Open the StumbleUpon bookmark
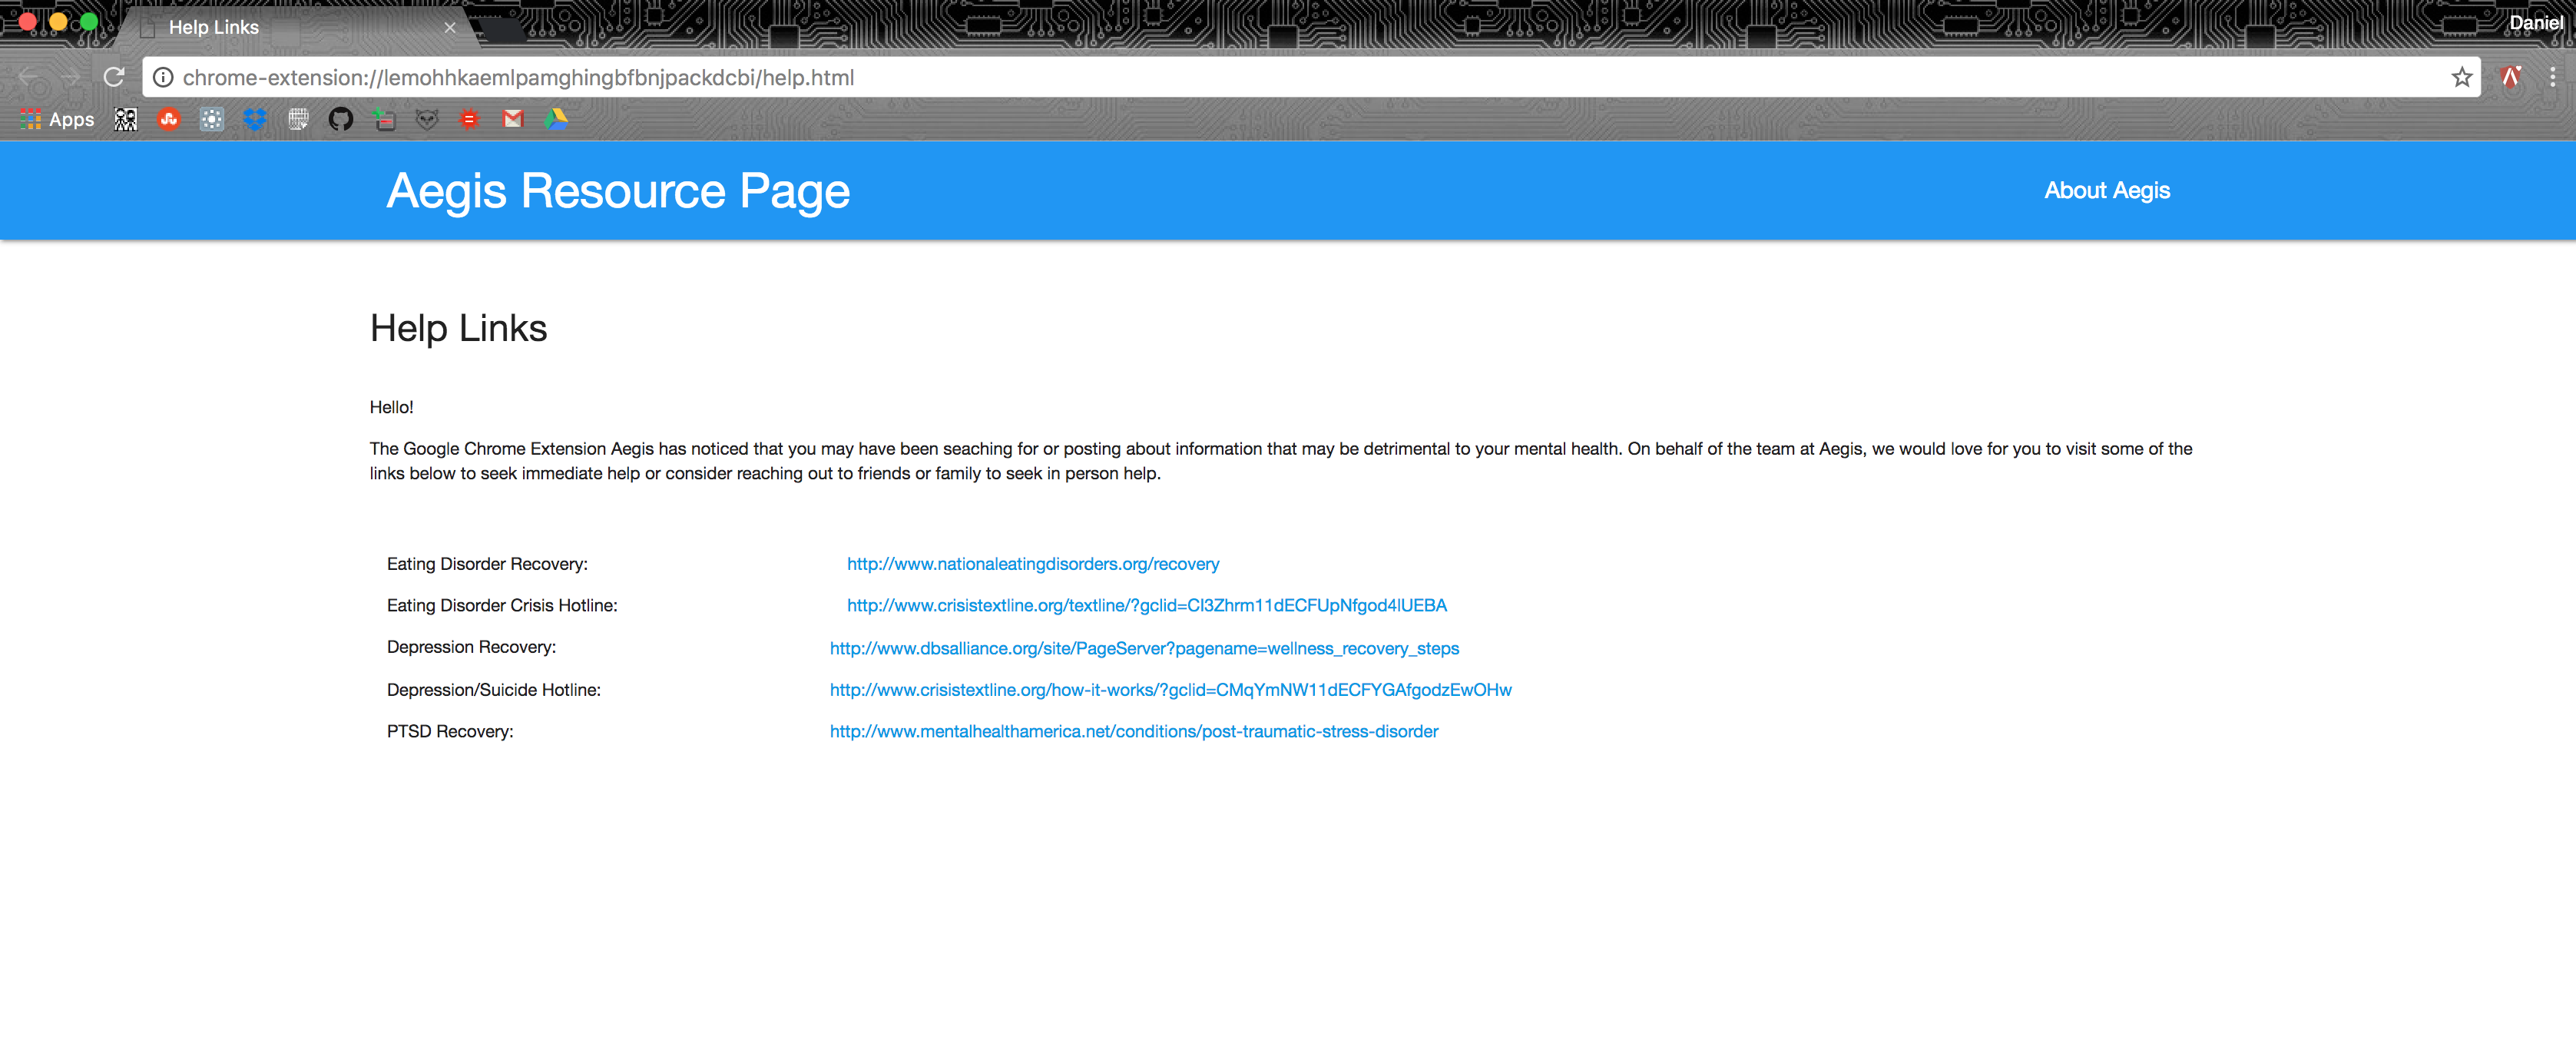2576x1060 pixels. (169, 119)
